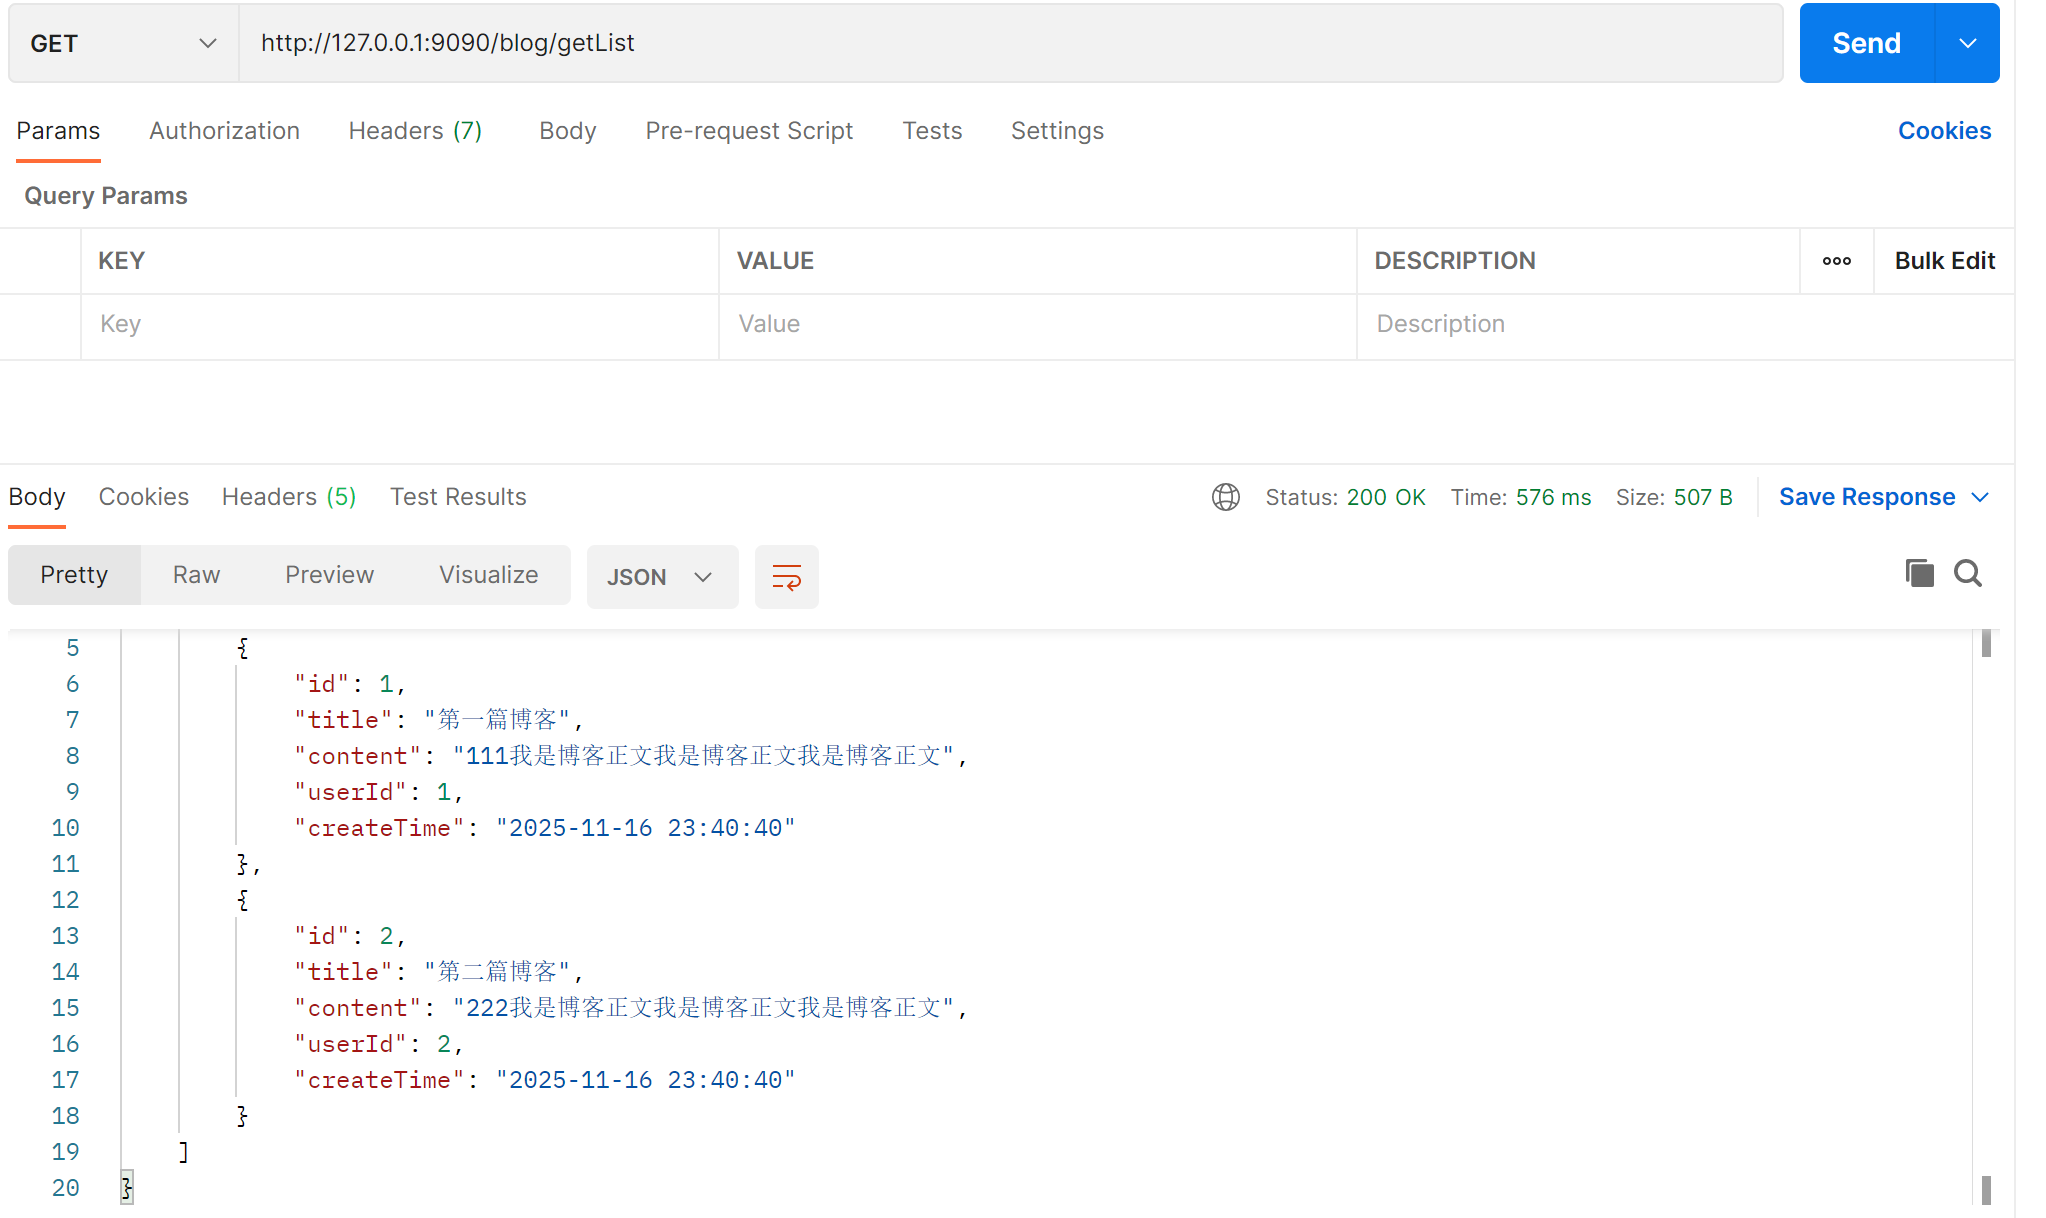
Task: Open the Headers (7) request tab
Action: [415, 131]
